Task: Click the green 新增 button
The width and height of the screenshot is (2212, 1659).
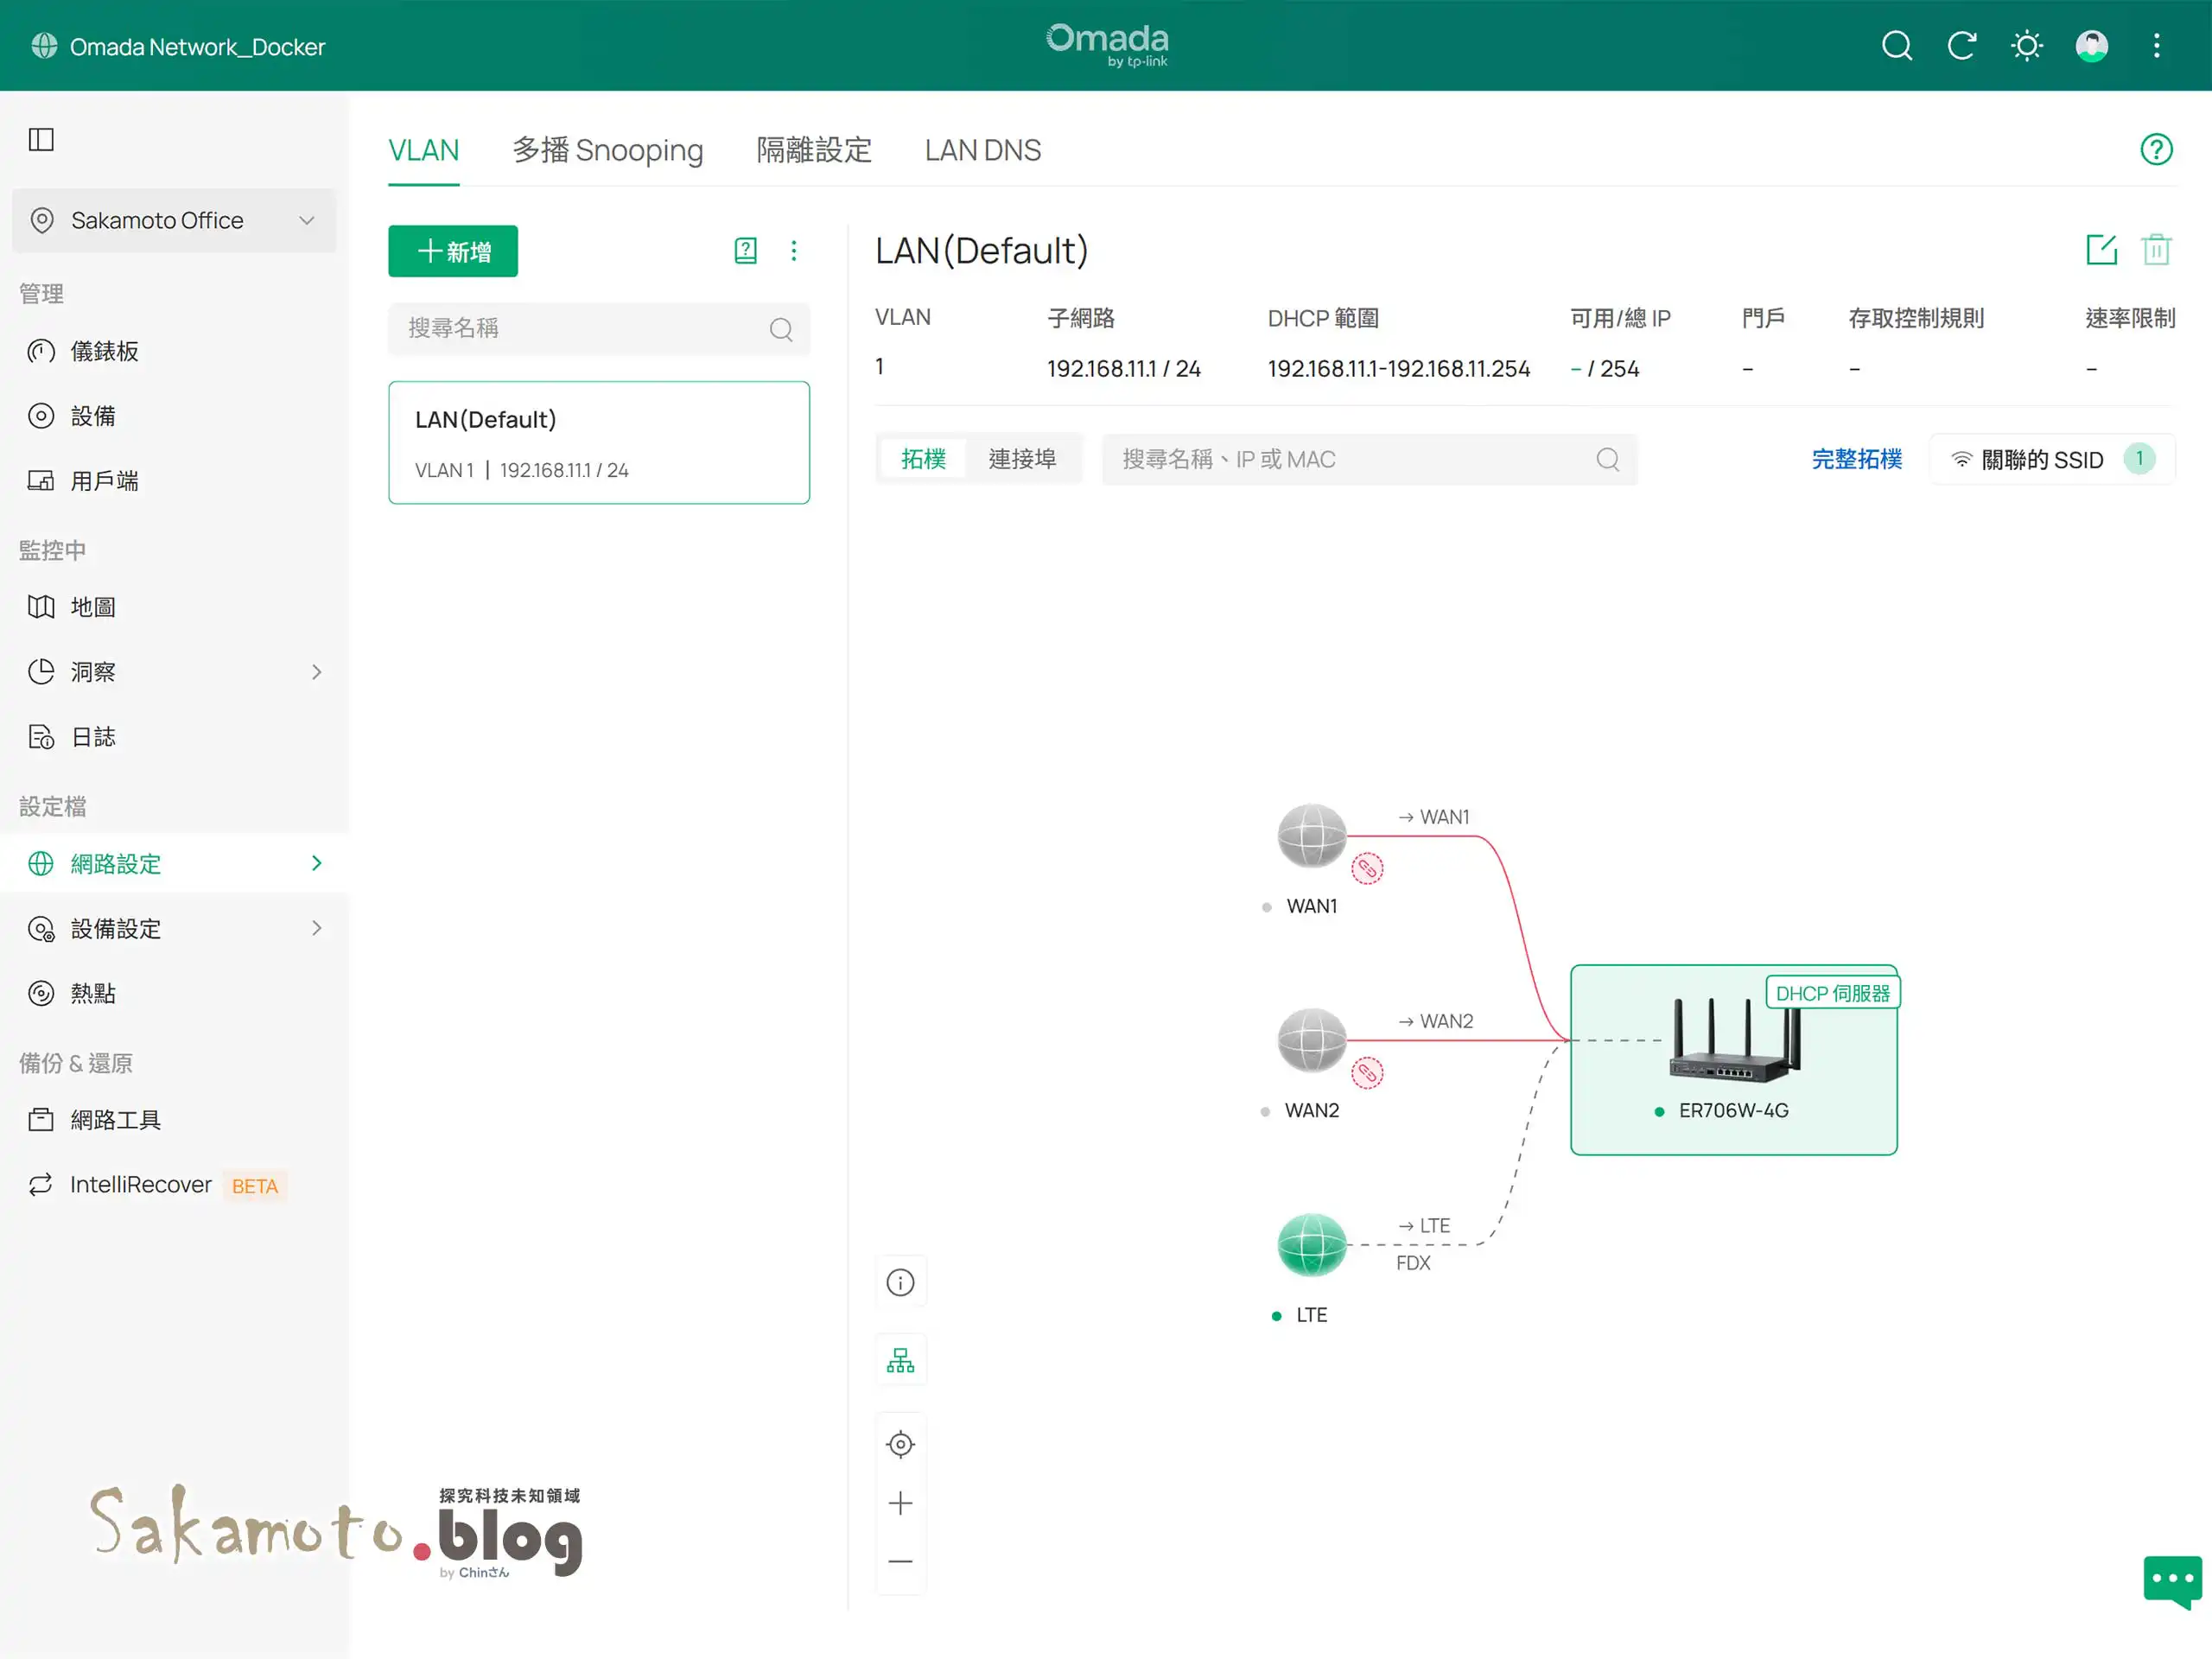Action: 453,251
